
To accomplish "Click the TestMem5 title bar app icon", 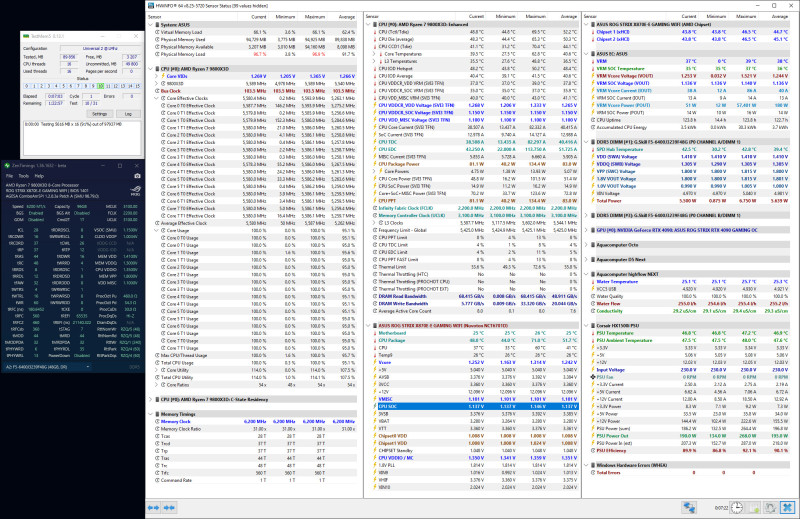I will [x=26, y=36].
